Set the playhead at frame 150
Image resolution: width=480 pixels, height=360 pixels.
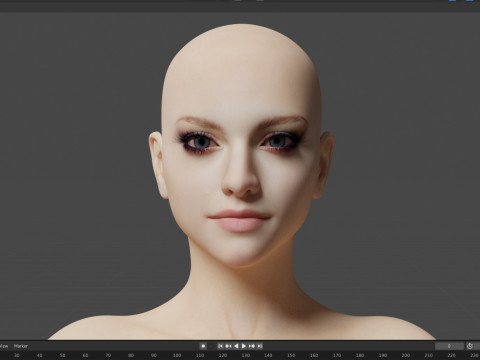(x=291, y=356)
